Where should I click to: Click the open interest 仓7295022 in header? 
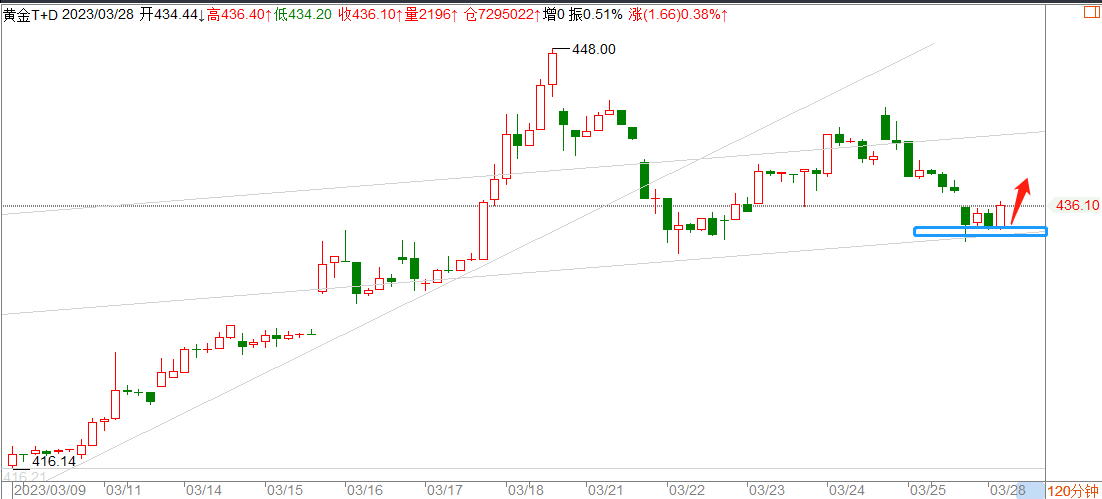pyautogui.click(x=503, y=14)
